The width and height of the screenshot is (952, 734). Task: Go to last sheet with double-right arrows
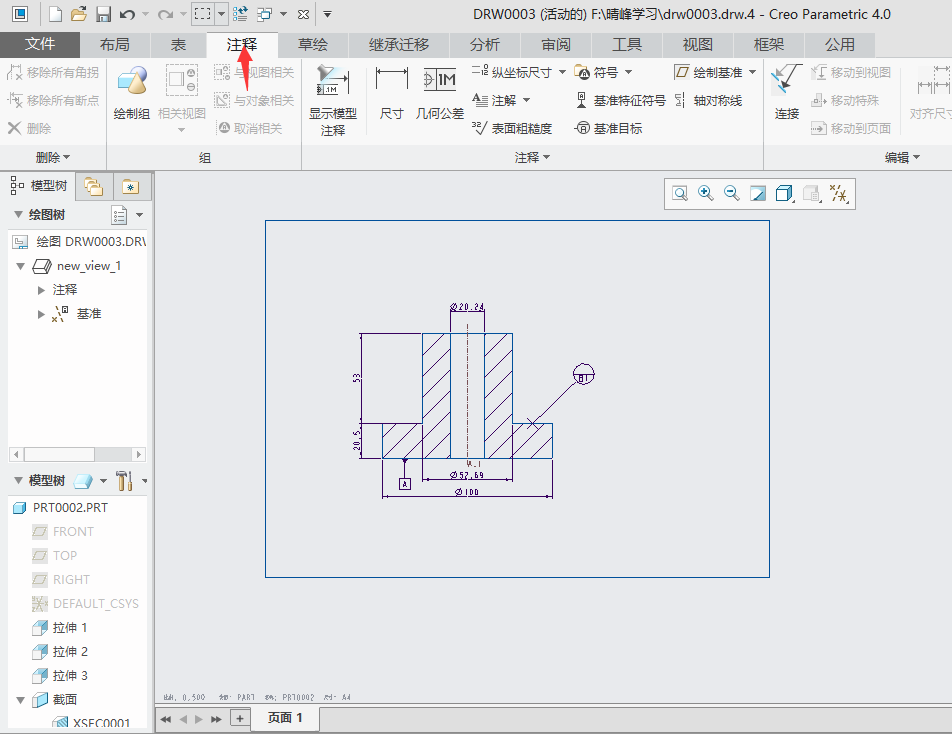click(216, 719)
